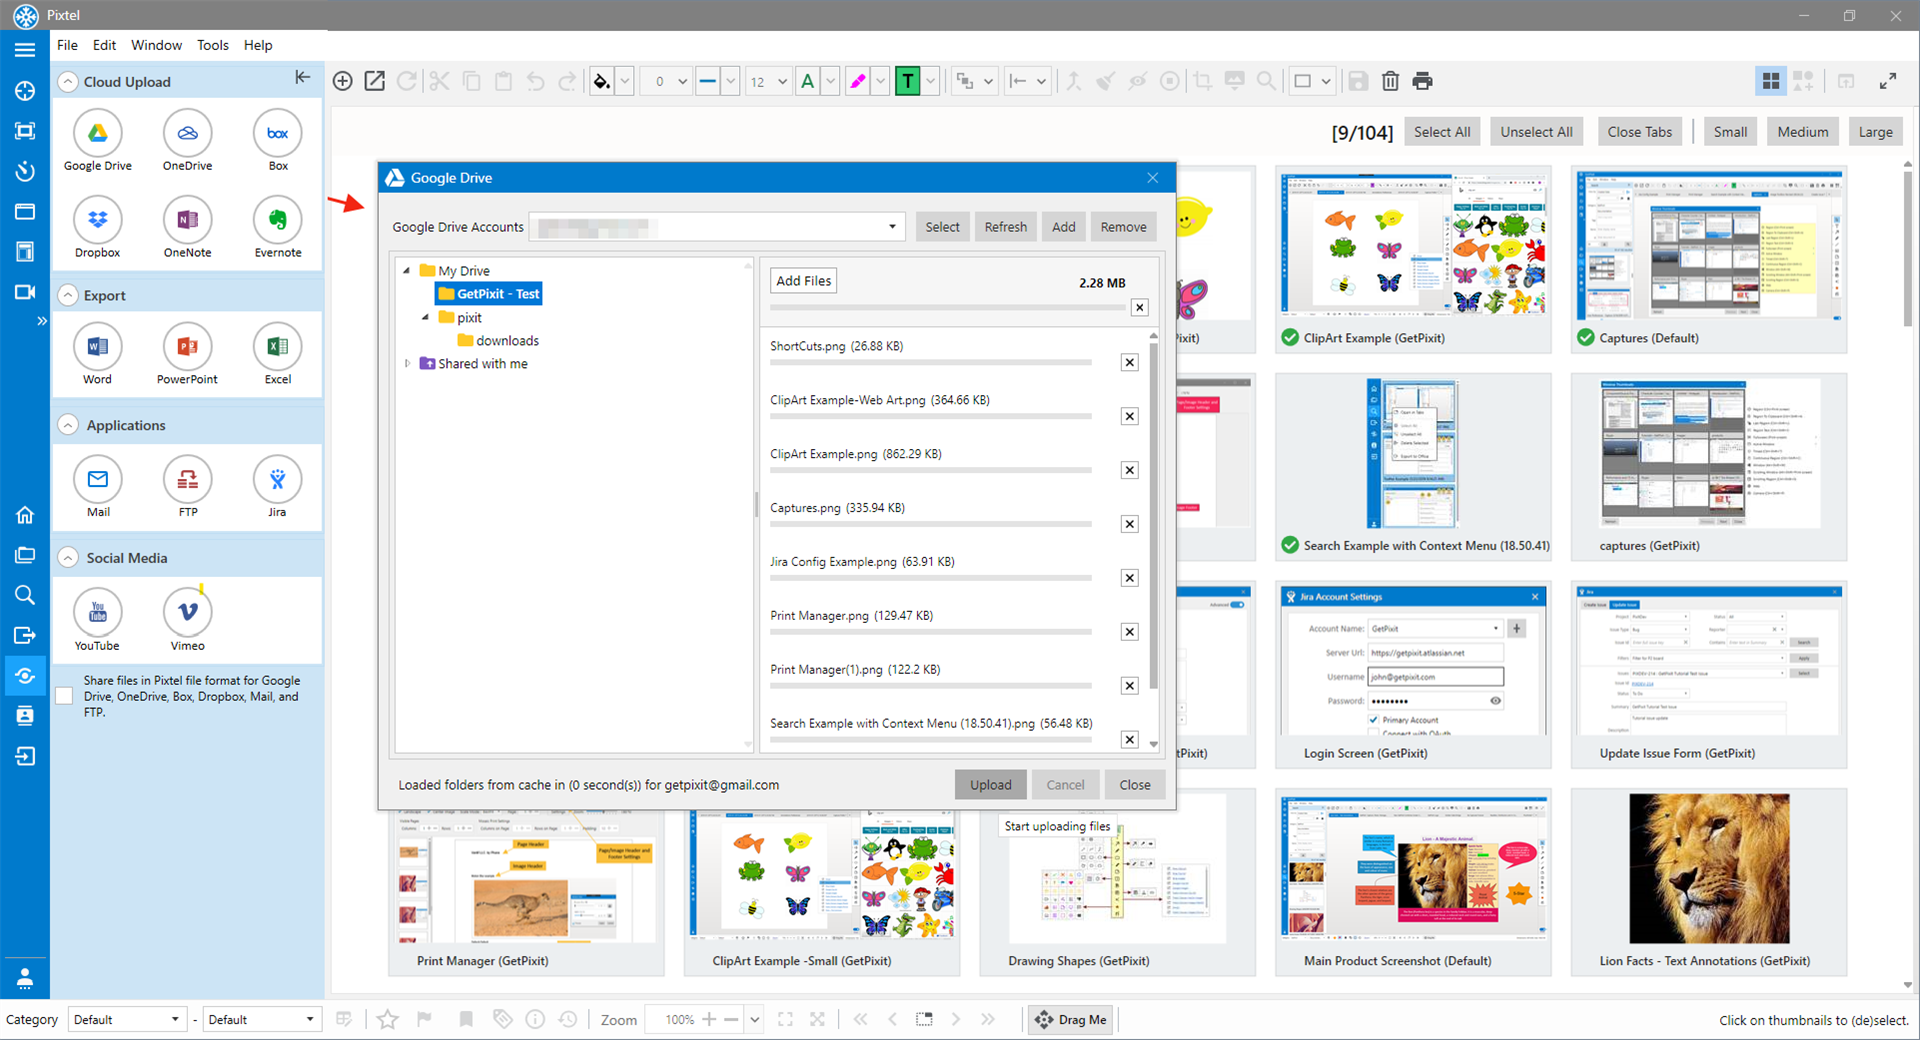Open the font size 12 dropdown
The image size is (1920, 1040).
[782, 82]
